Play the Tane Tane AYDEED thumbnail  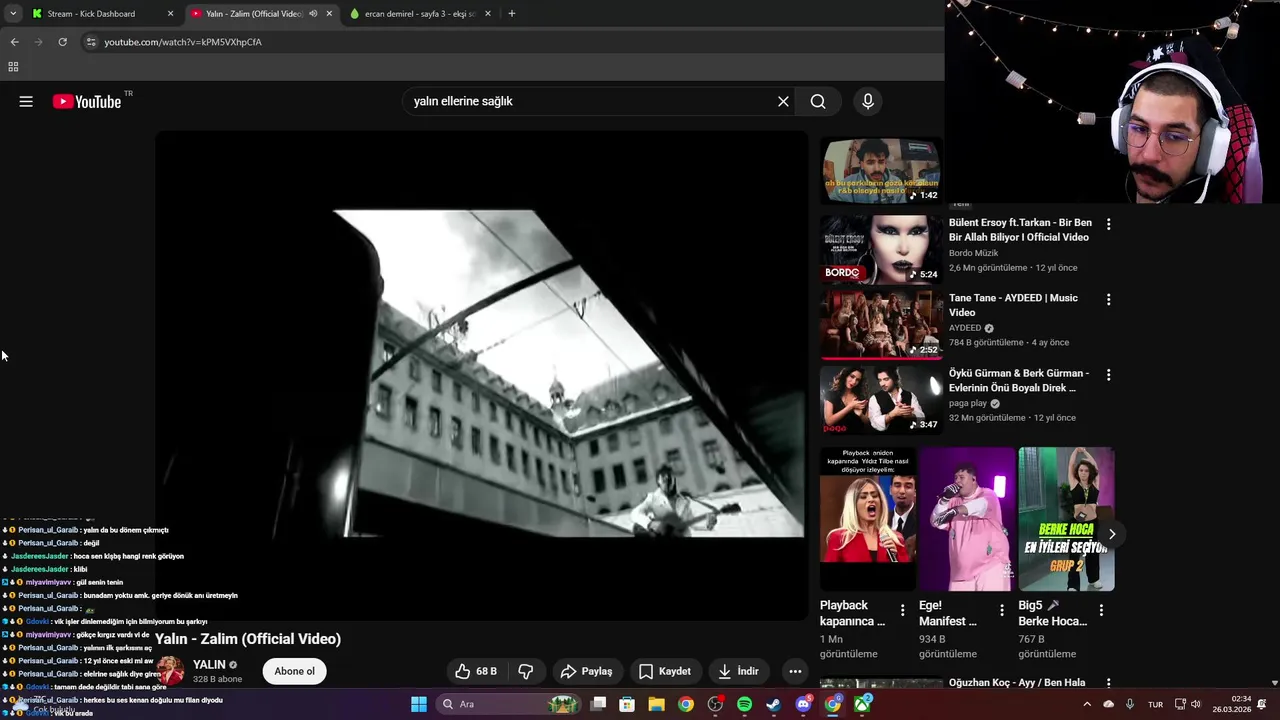pyautogui.click(x=881, y=323)
